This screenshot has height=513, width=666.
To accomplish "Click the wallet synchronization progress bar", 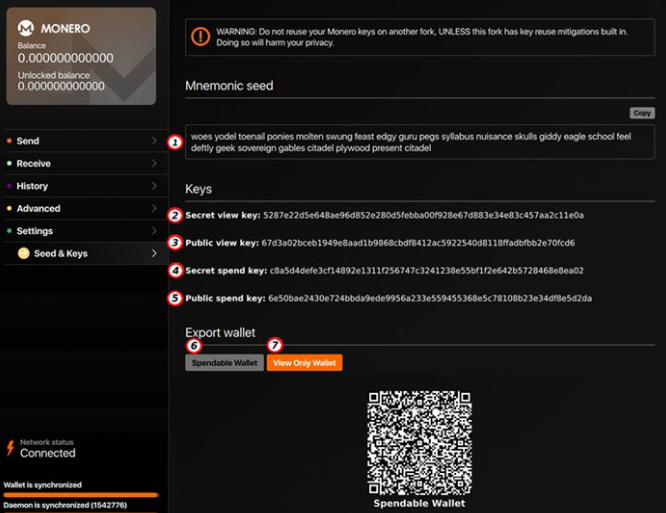I will (80, 495).
